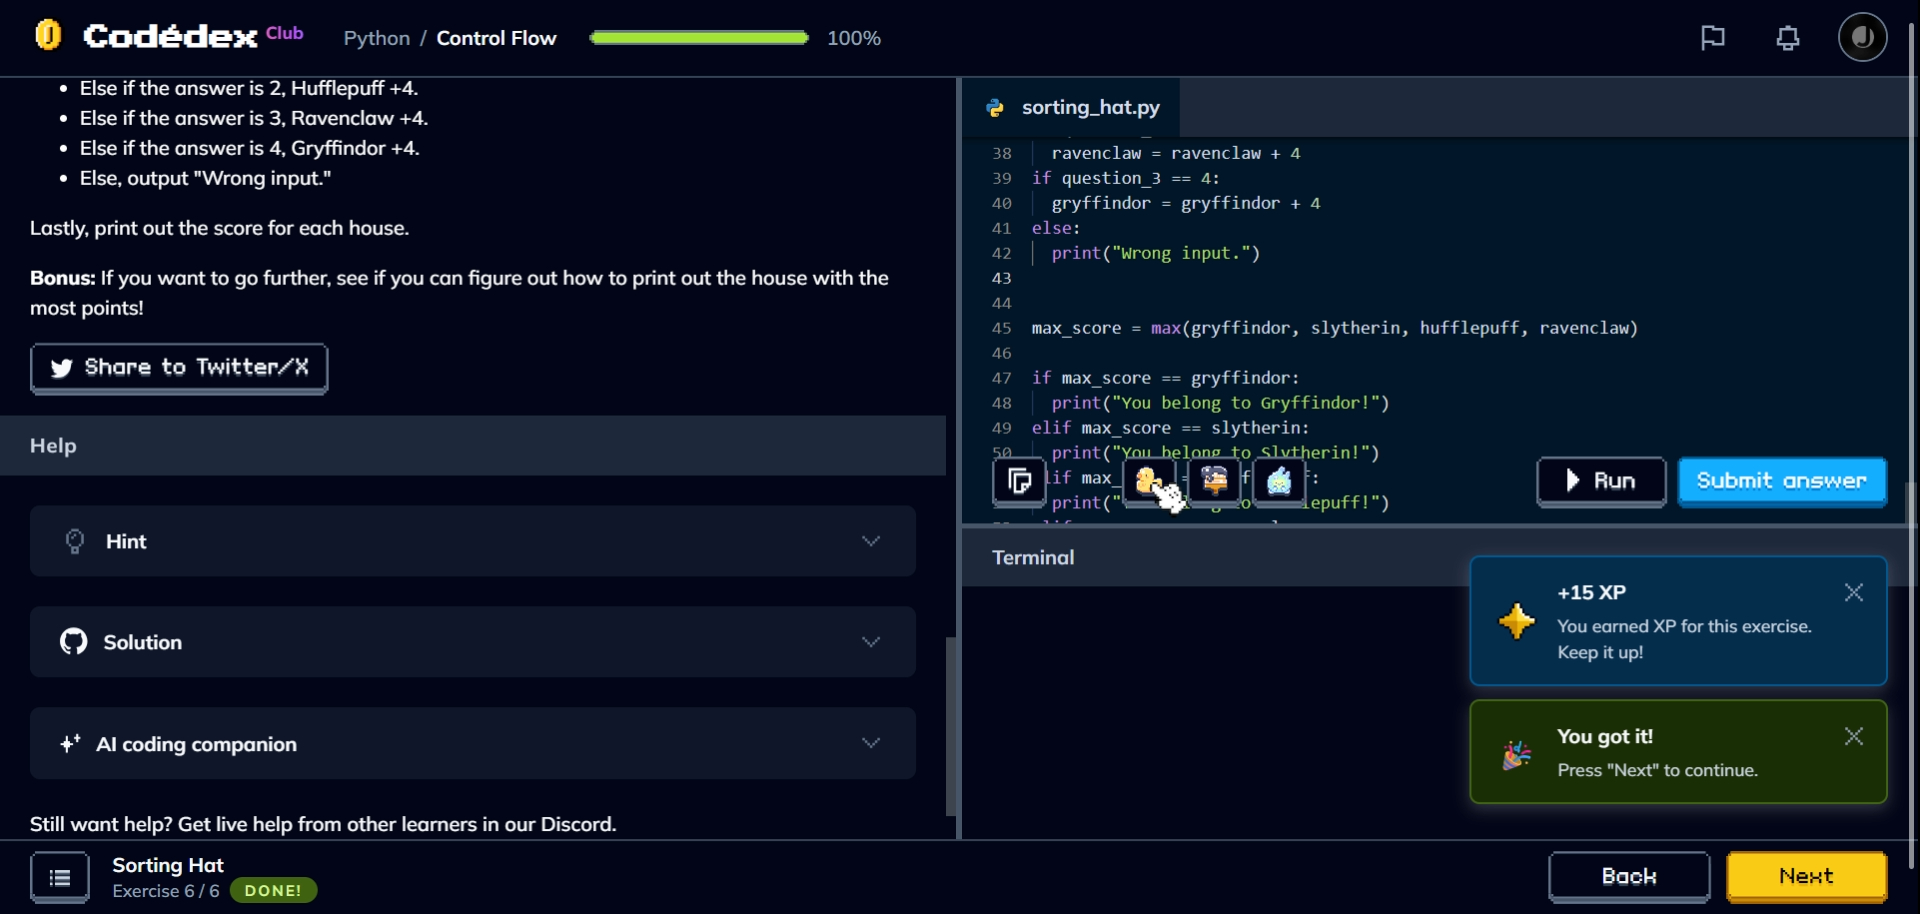Click the copy code icon in the editor

click(1018, 481)
